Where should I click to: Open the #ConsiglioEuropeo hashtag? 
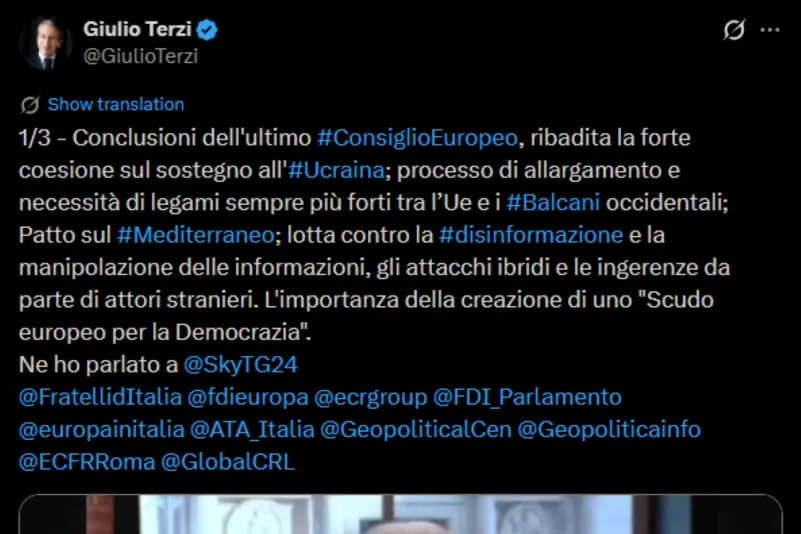(417, 138)
